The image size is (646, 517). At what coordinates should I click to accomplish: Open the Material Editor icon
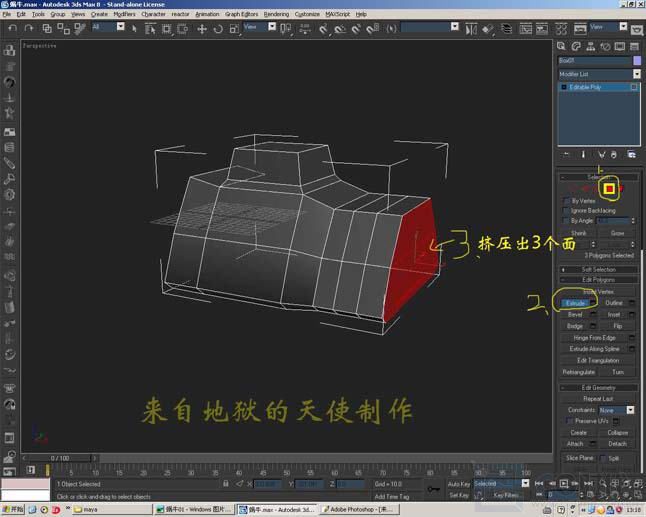561,29
